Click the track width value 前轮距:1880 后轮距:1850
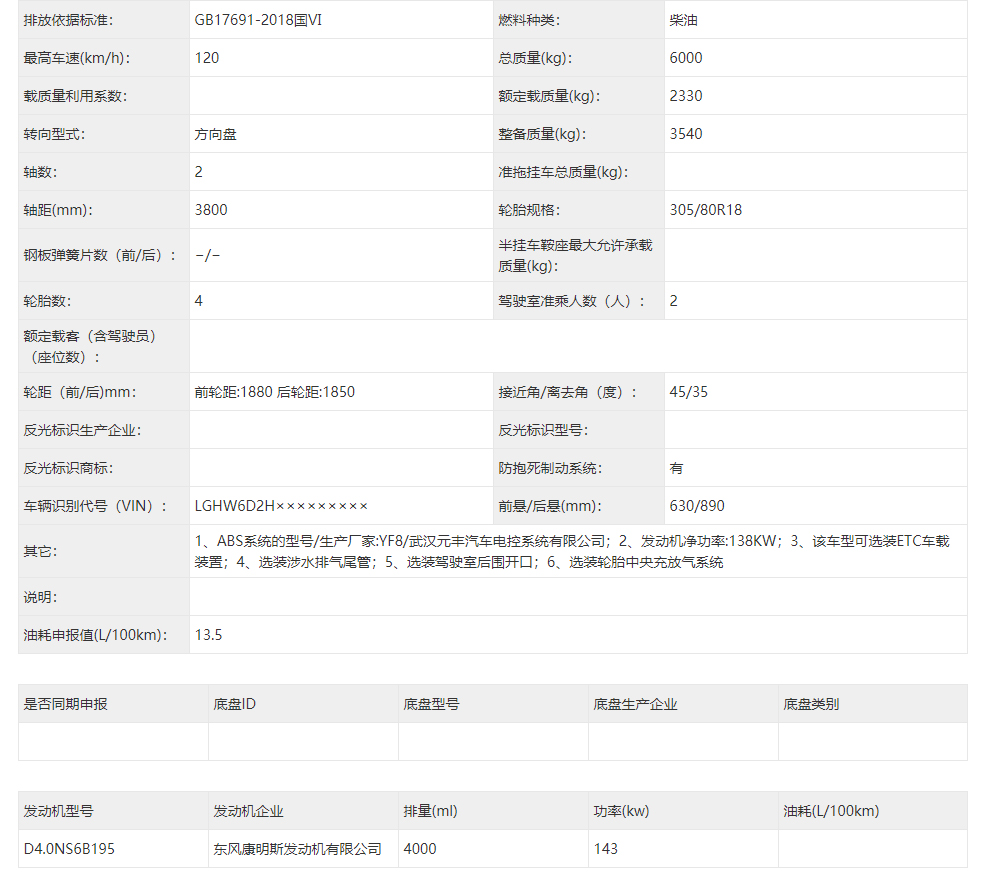Viewport: 996px width, 879px height. (275, 392)
